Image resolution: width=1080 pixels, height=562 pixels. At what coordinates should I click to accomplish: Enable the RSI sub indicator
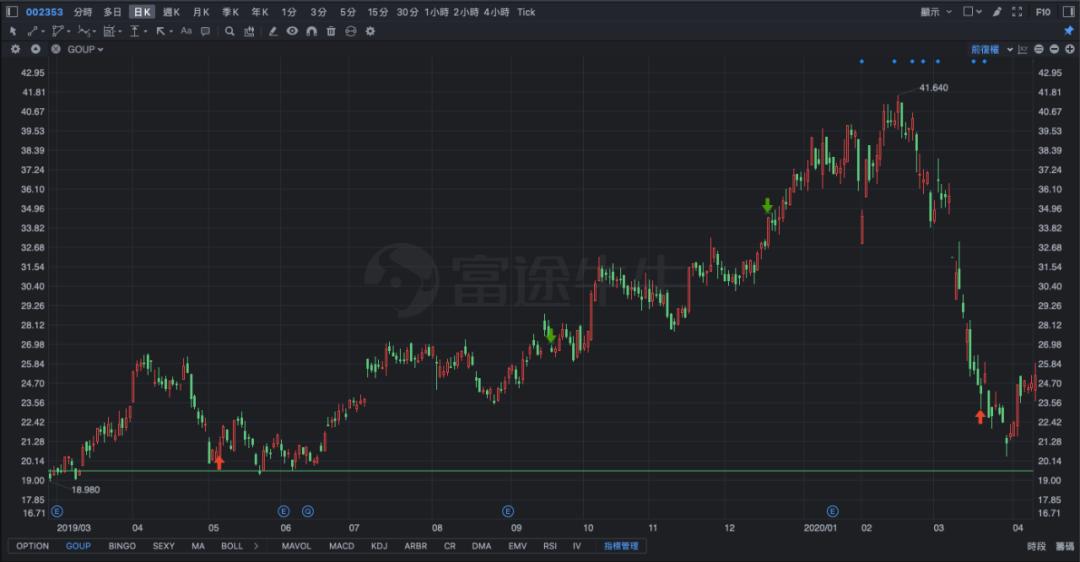(550, 546)
